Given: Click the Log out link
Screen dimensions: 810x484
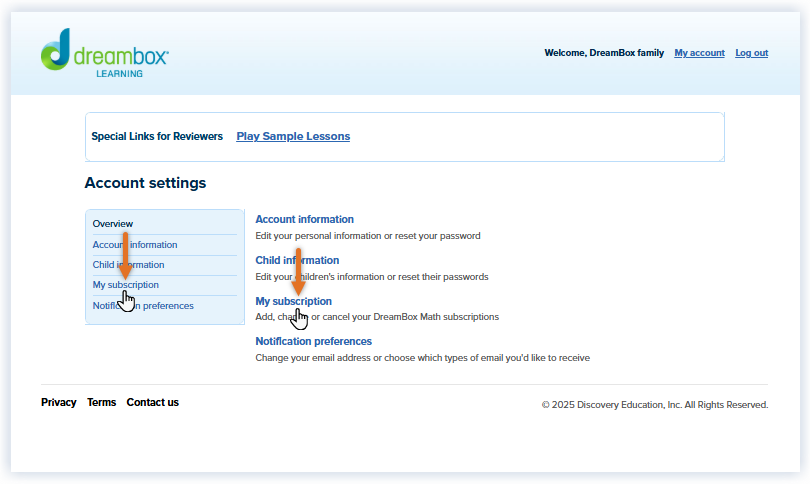Looking at the screenshot, I should coord(751,53).
